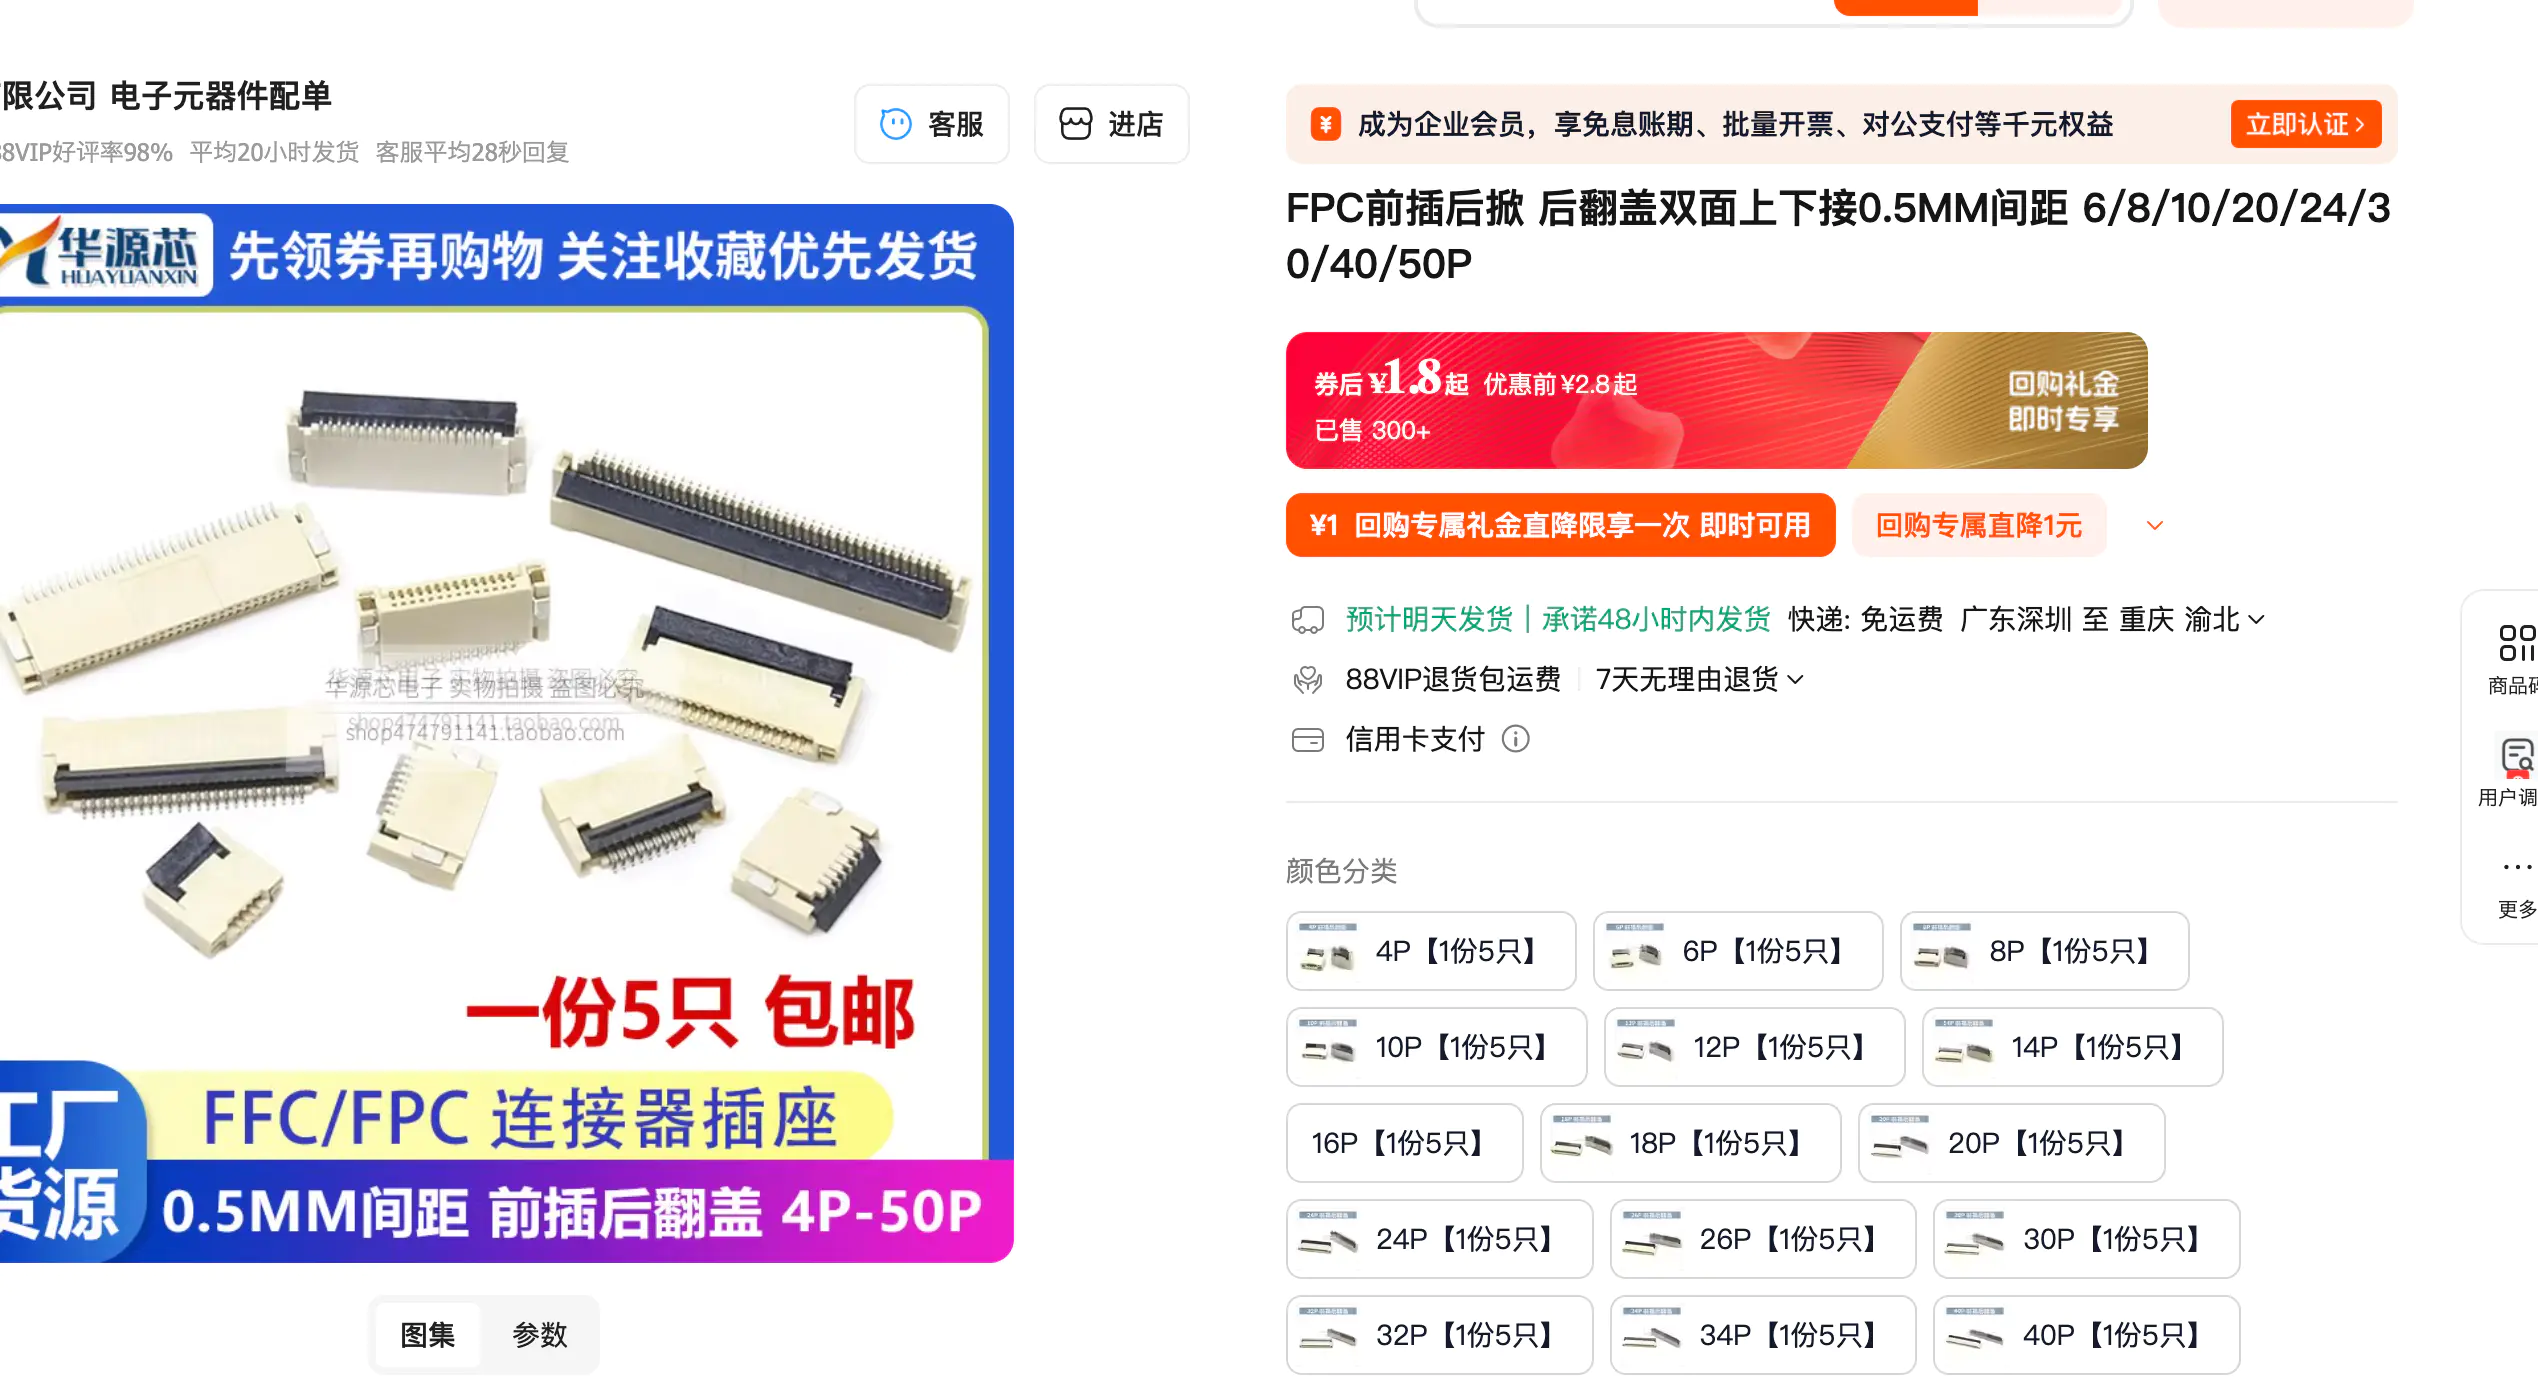The height and width of the screenshot is (1386, 2538).
Task: Select the 4P【1份5只】 variant option
Action: [1431, 951]
